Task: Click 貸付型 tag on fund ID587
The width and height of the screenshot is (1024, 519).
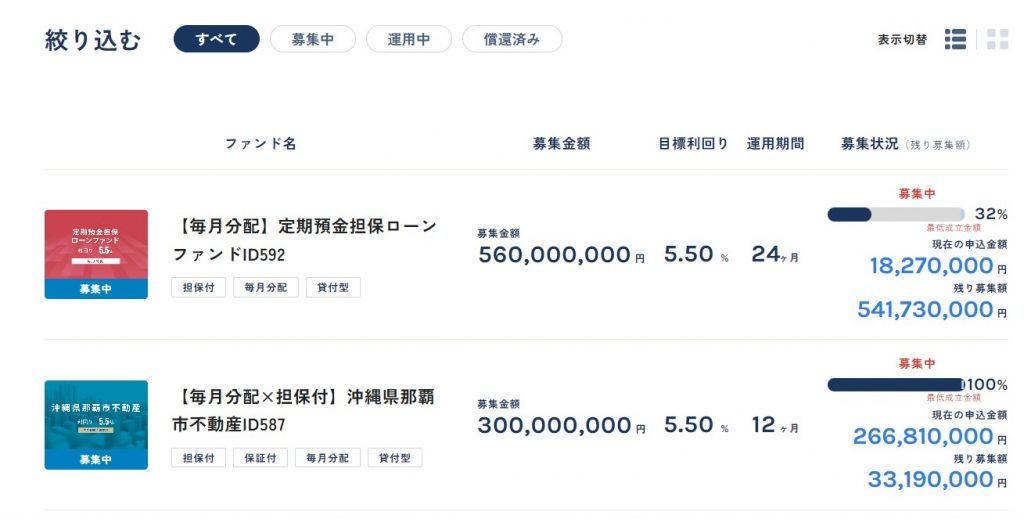Action: pos(395,458)
